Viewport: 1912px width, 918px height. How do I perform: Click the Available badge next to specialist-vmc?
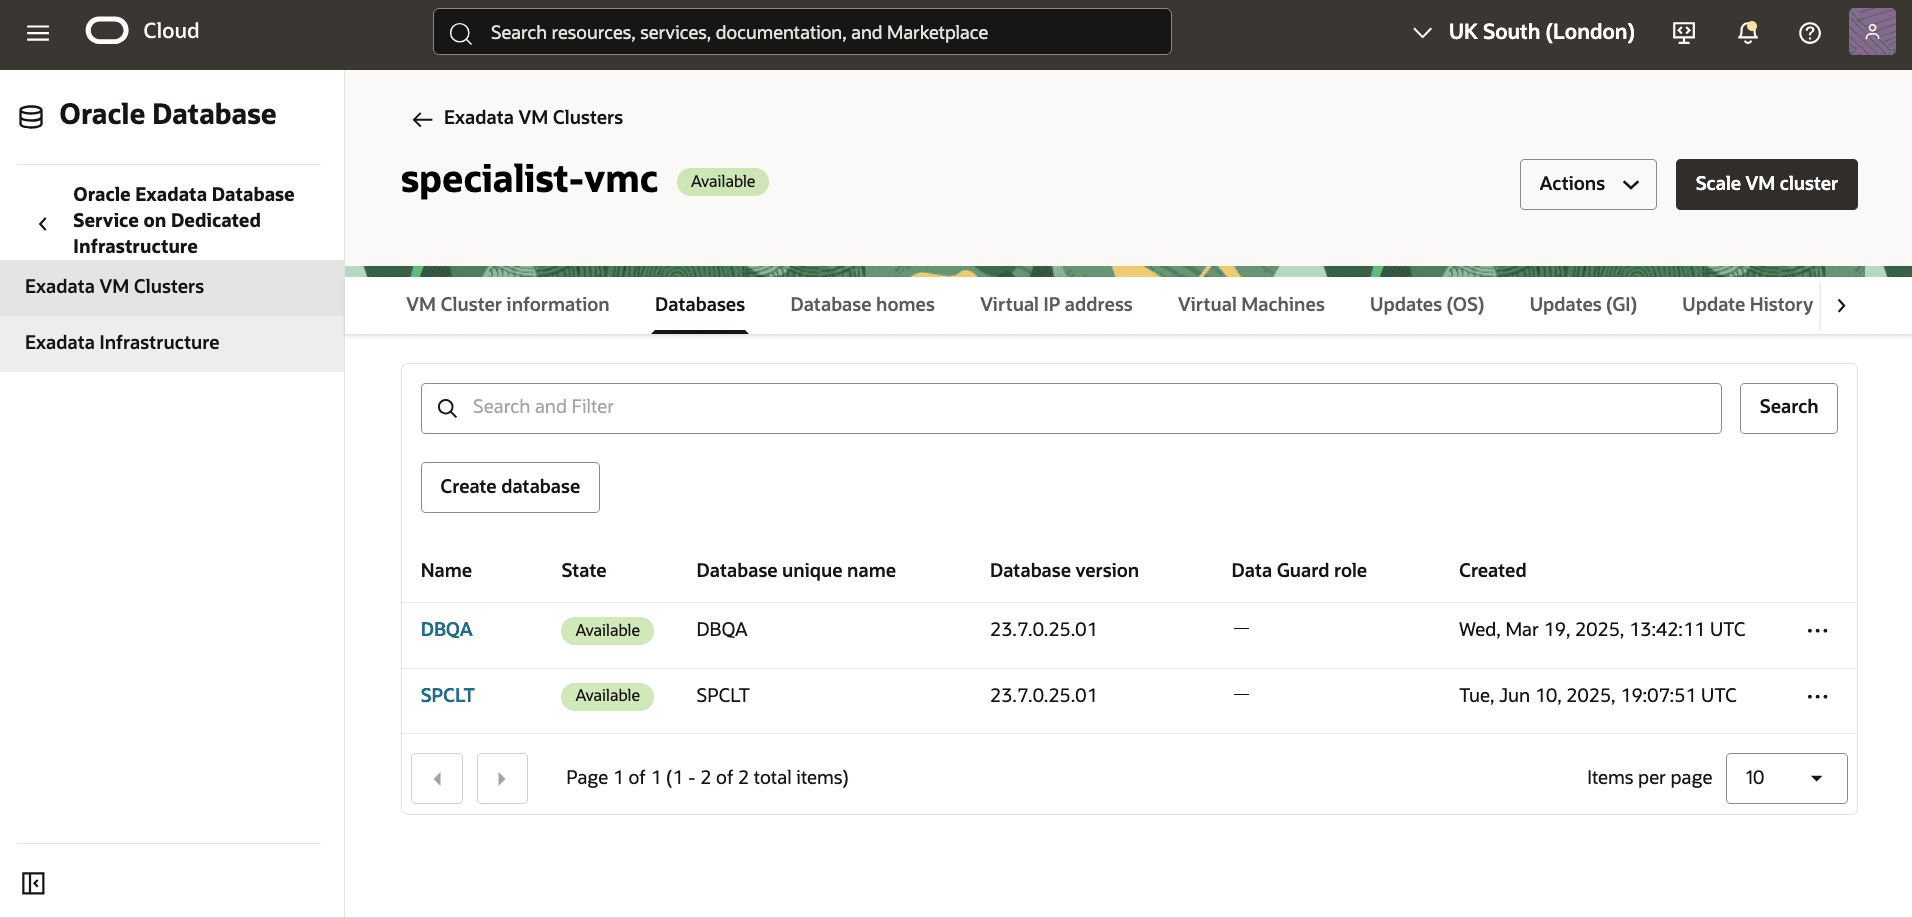tap(723, 182)
